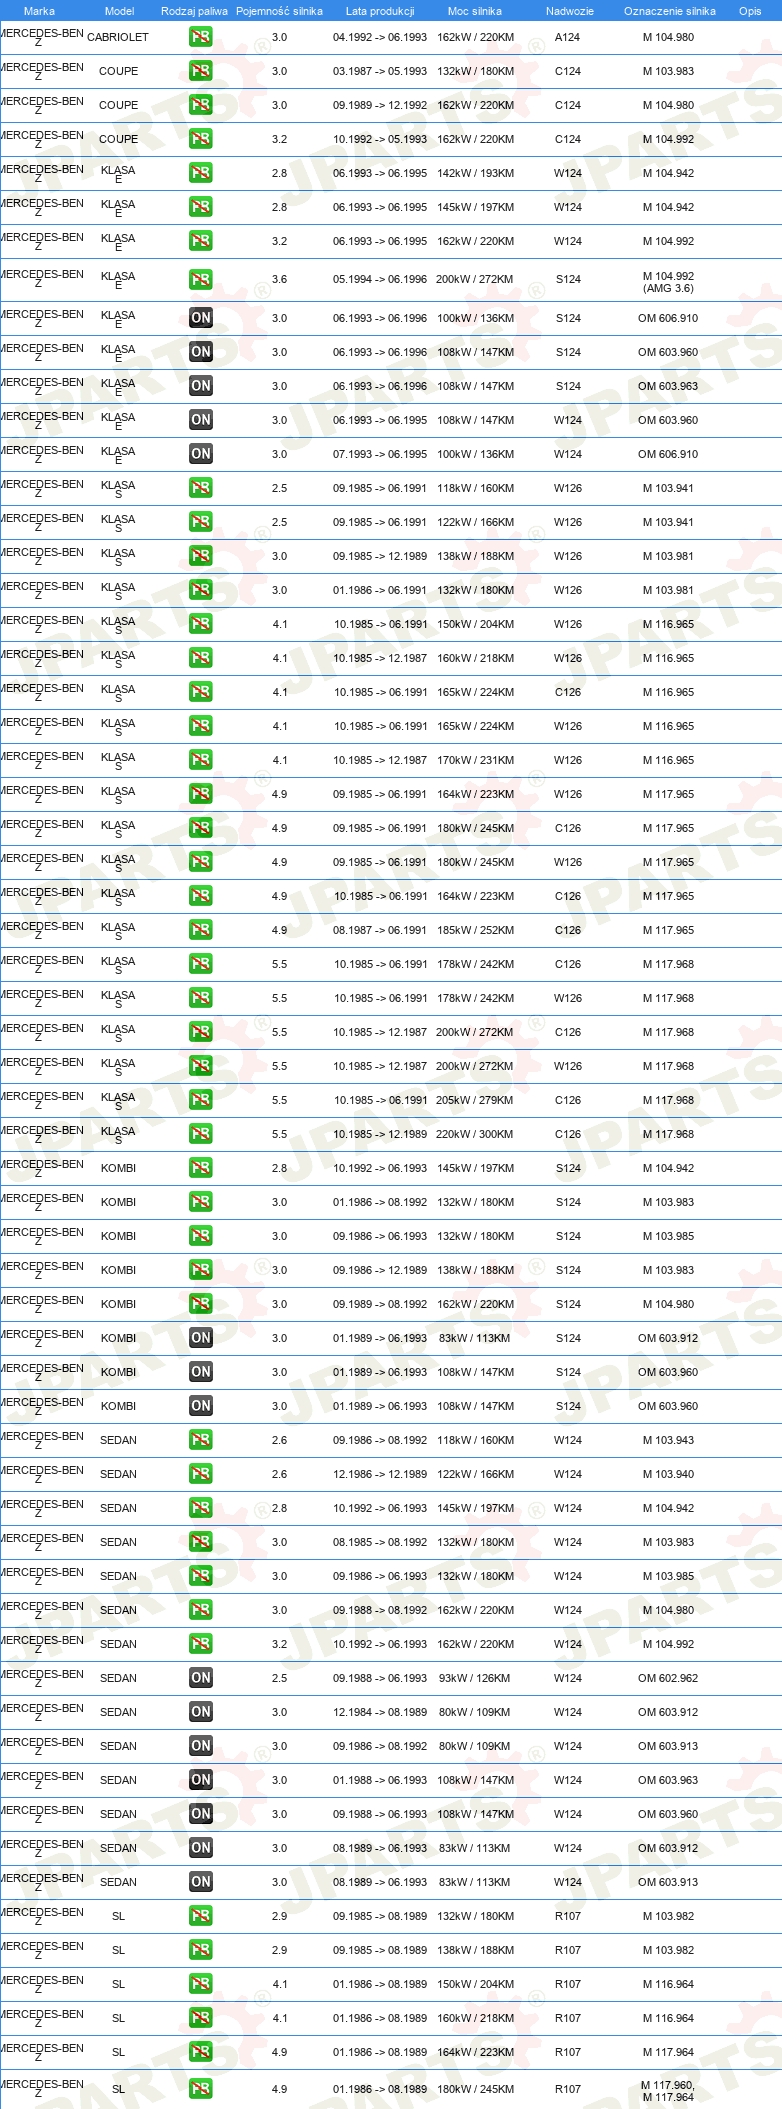Click PB icon in the AMG 3.6 row
Viewport: 782px width, 2109px height.
click(201, 280)
